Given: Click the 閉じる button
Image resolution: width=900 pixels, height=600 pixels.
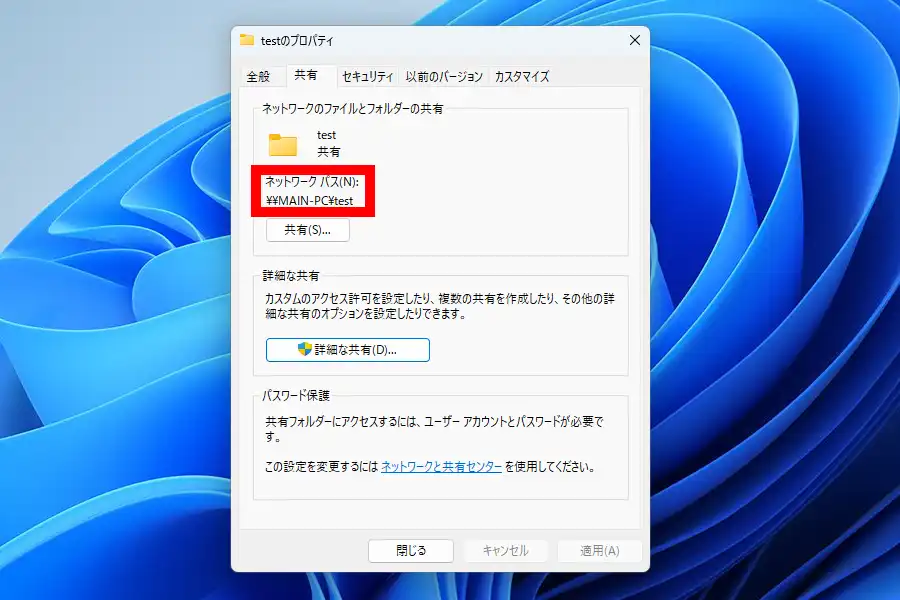Looking at the screenshot, I should [x=411, y=551].
